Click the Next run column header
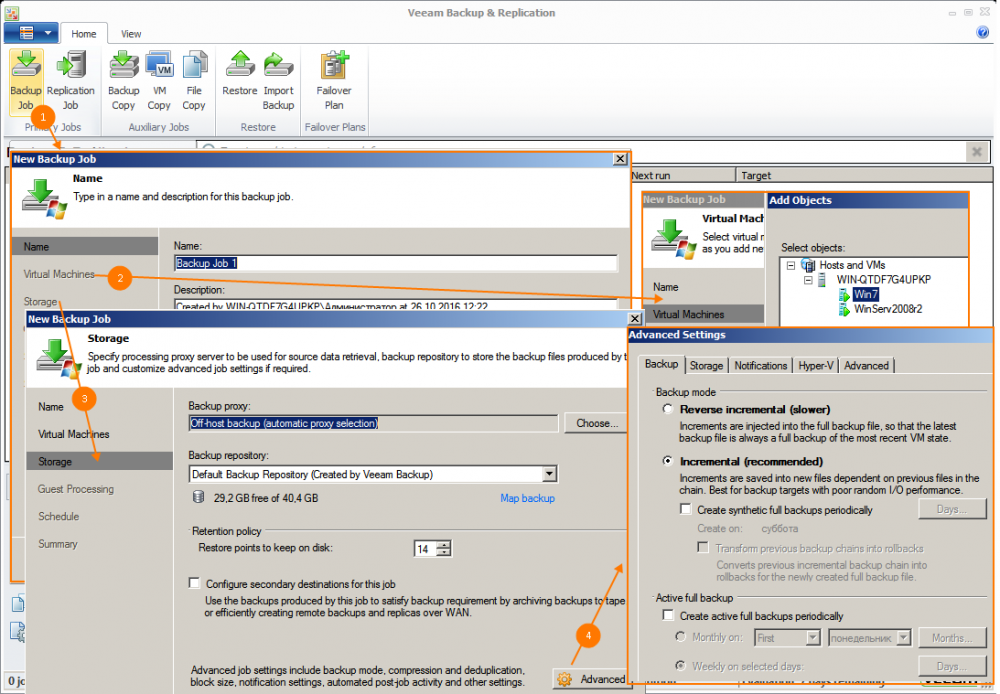Image resolution: width=1000 pixels, height=694 pixels. pos(682,175)
